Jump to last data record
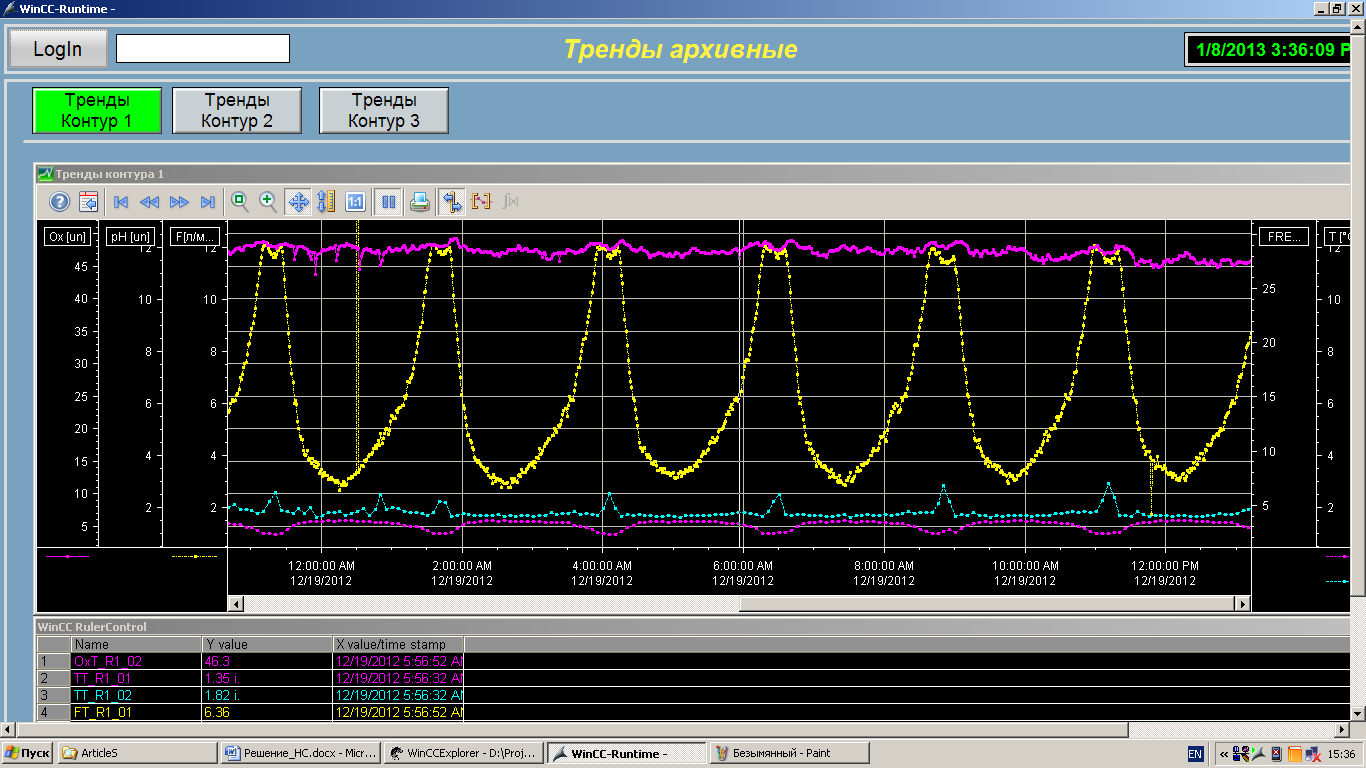Viewport: 1366px width, 768px height. click(208, 202)
